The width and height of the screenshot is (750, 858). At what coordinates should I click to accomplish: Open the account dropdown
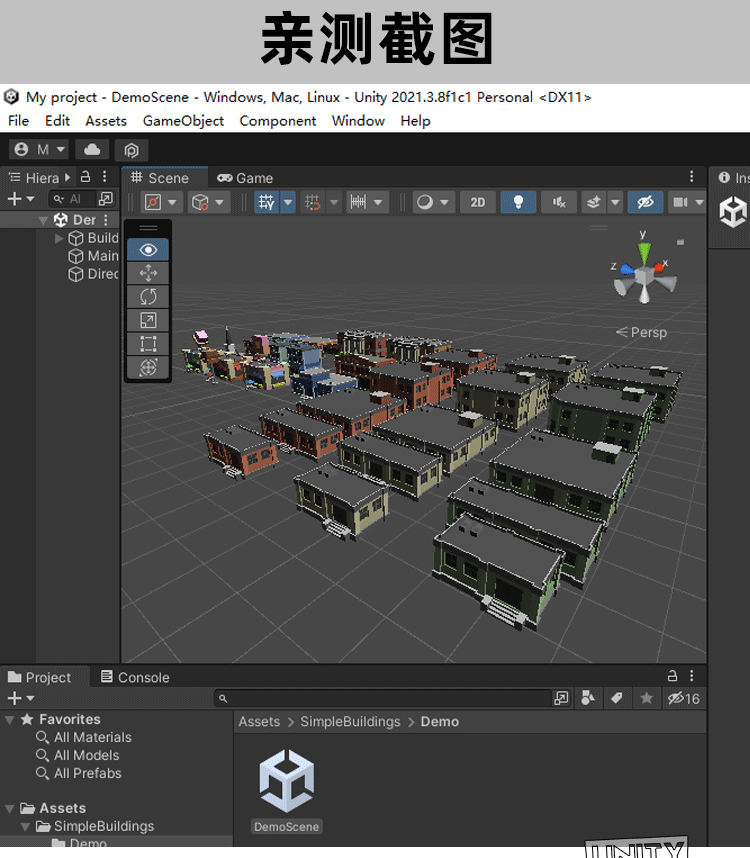point(40,150)
